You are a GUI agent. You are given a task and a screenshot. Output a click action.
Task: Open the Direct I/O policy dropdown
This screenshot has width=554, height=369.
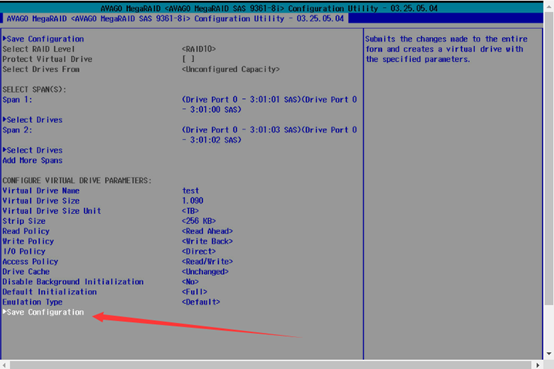point(199,251)
